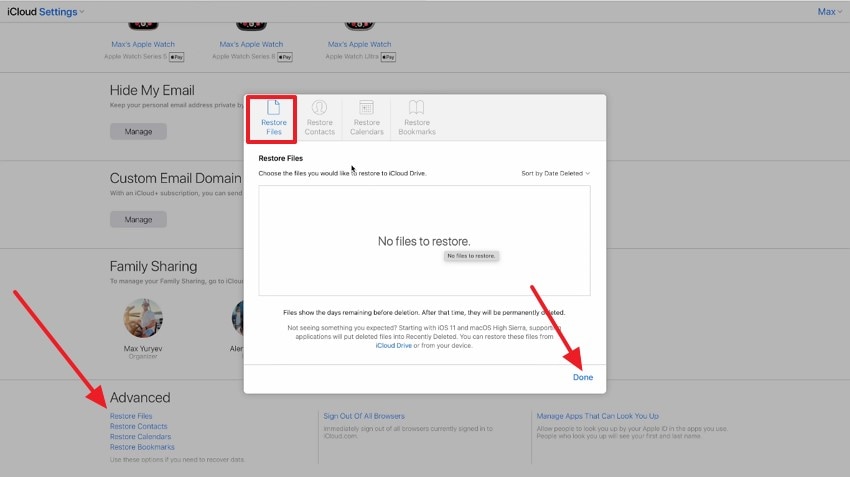The height and width of the screenshot is (477, 850).
Task: Click Sign Out Of All Browsers
Action: point(364,416)
